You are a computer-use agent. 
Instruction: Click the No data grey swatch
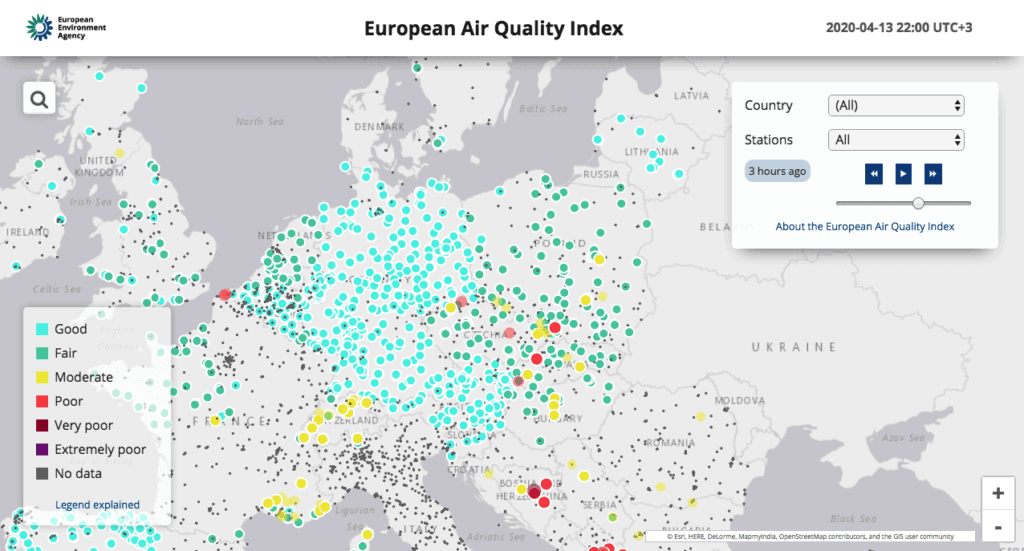click(x=42, y=474)
